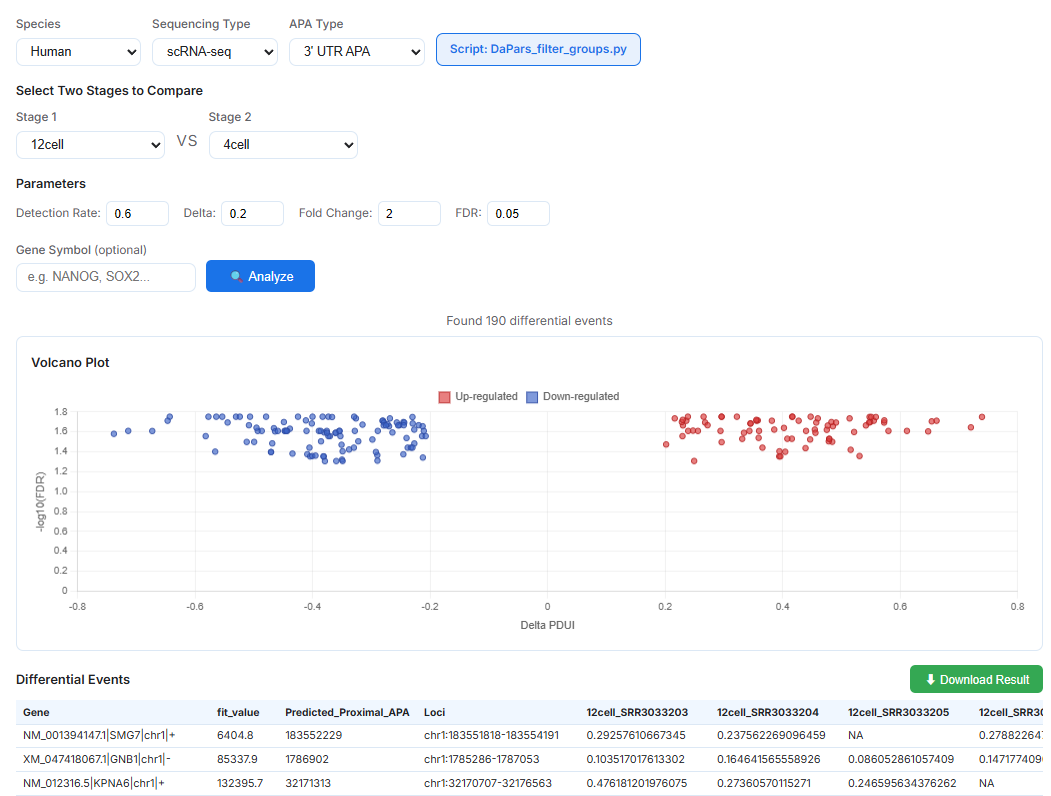Click the Fold Change input field
The height and width of the screenshot is (796, 1051).
tap(410, 214)
